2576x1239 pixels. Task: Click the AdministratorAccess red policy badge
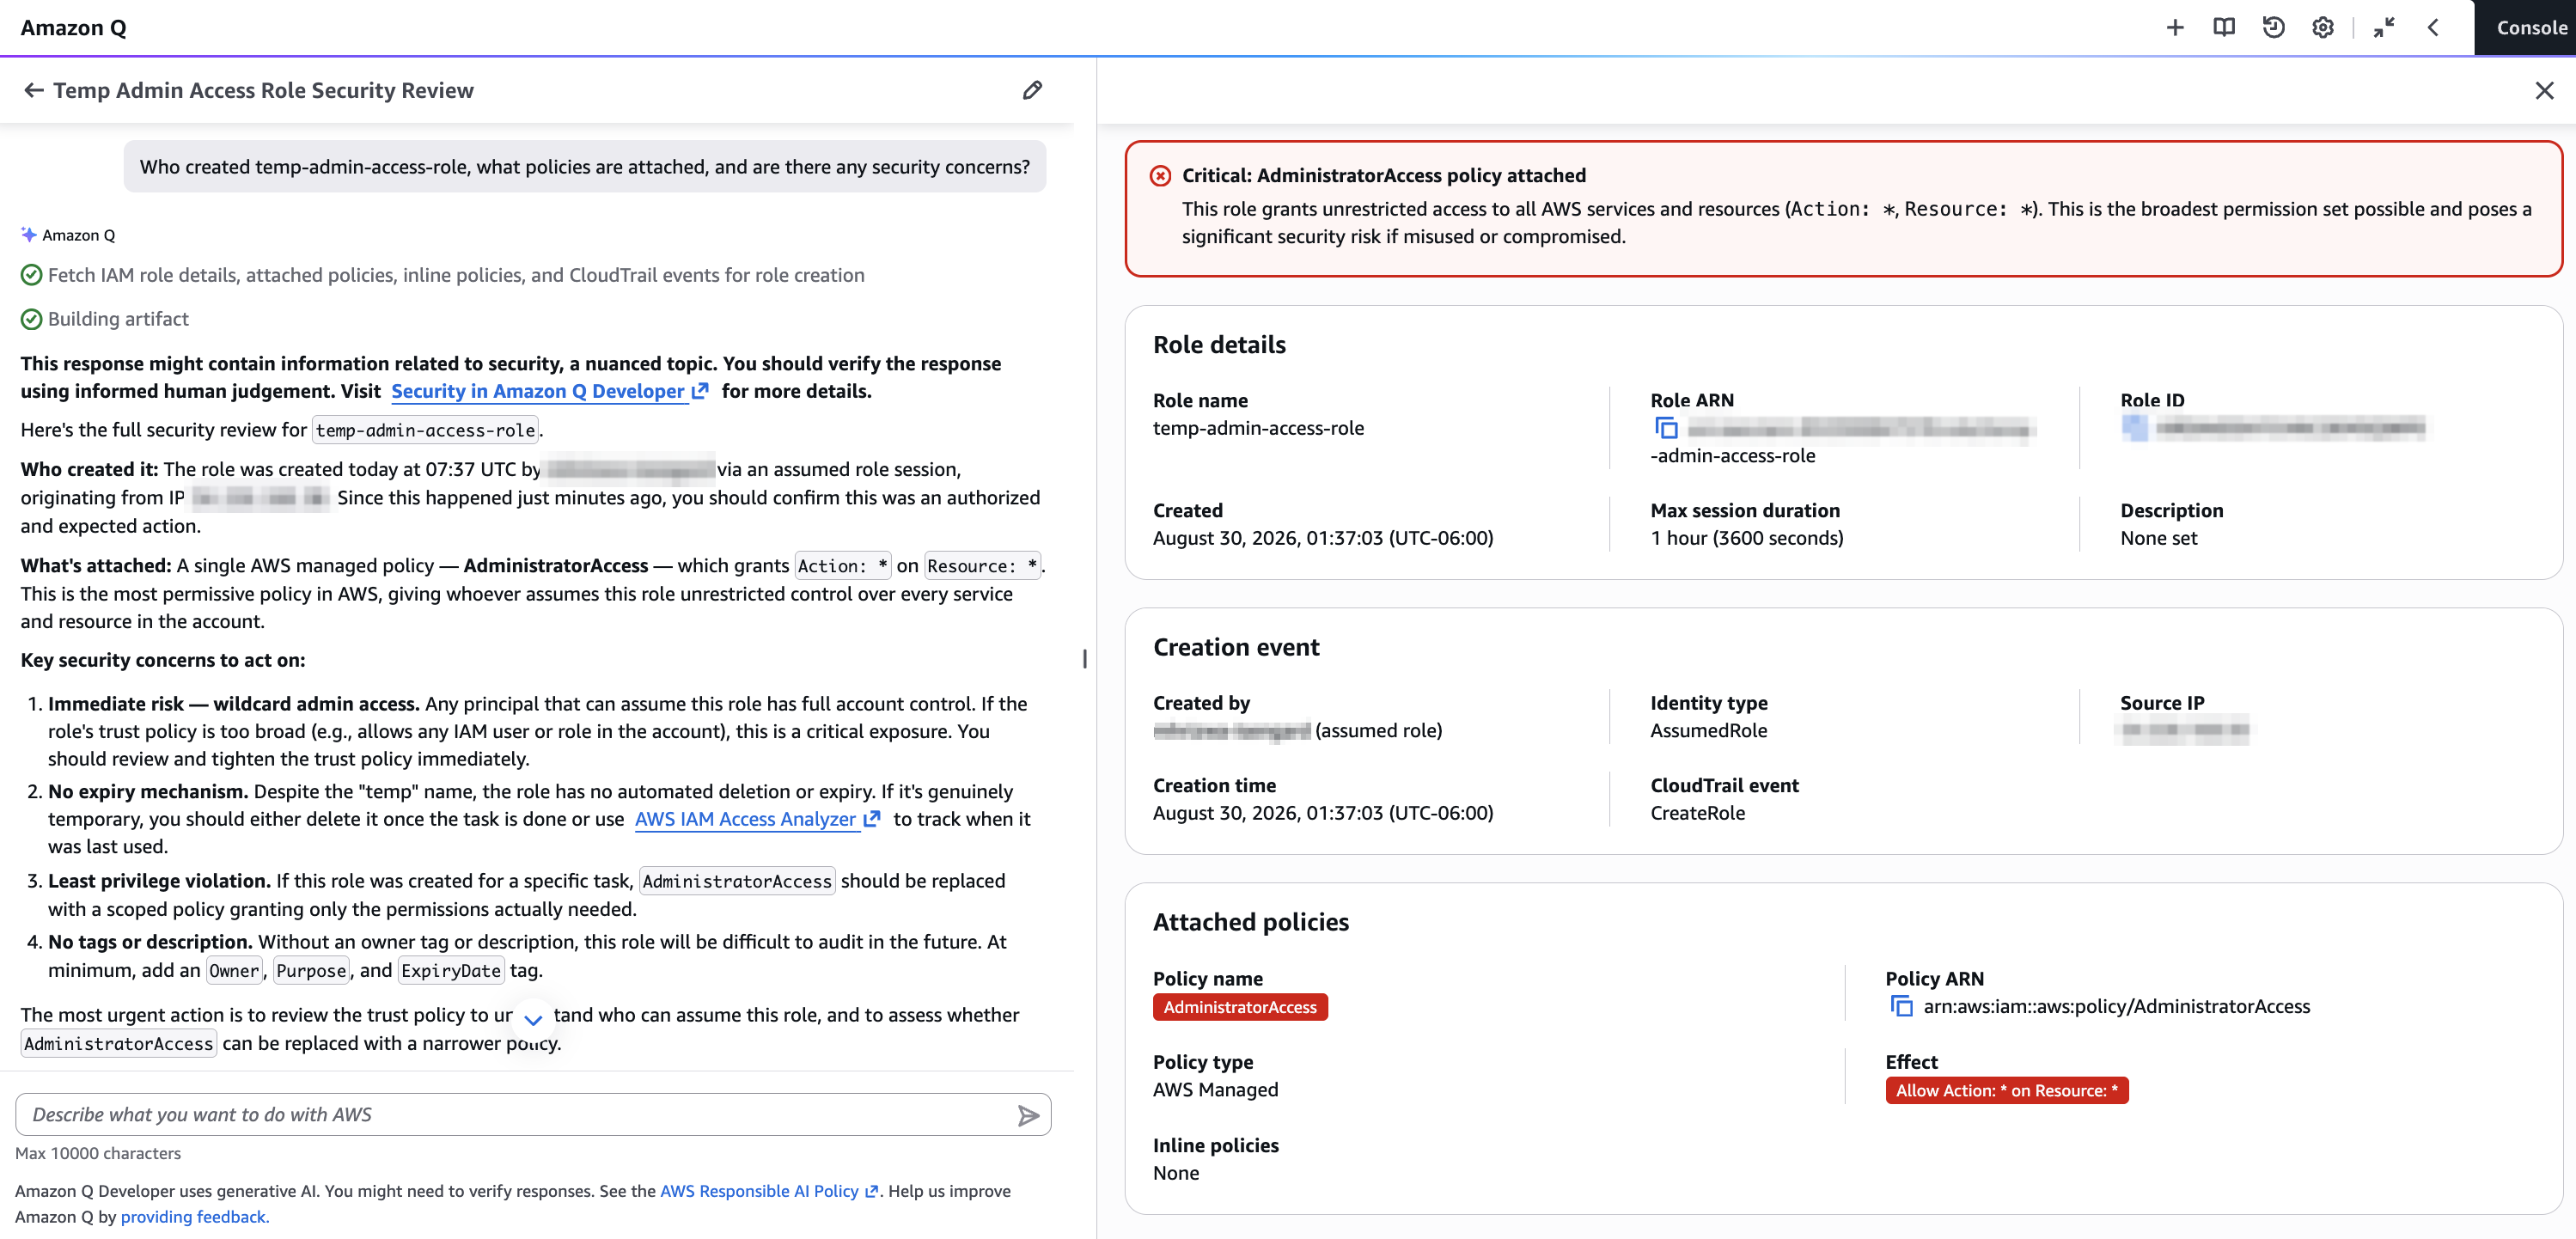click(1240, 1007)
